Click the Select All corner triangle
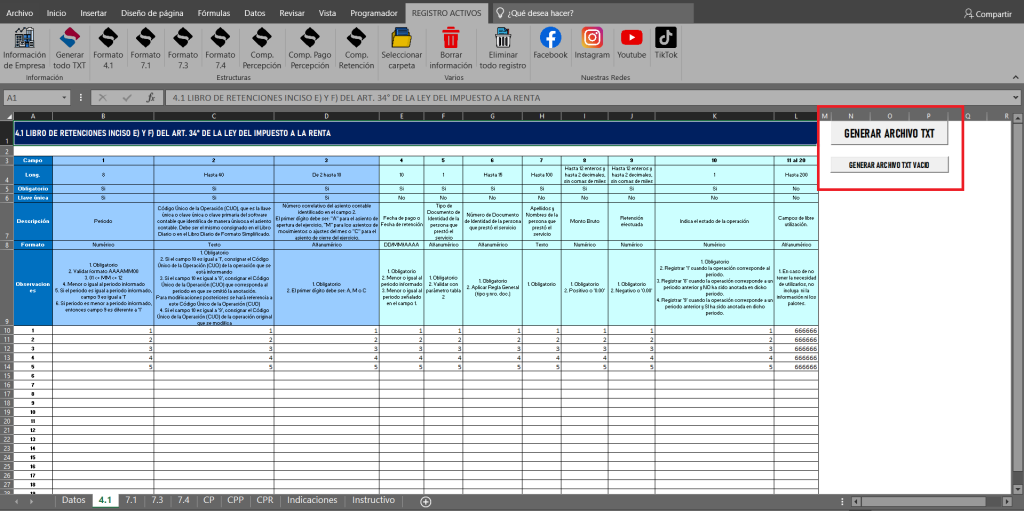 (x=7, y=116)
